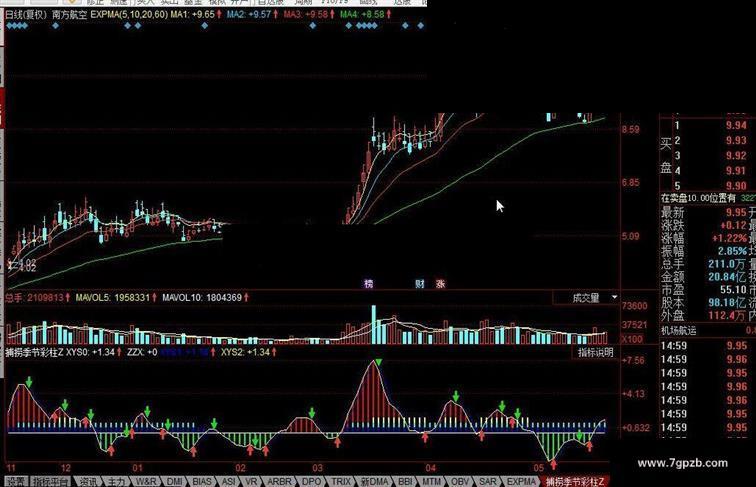Screen dimensions: 756x487
Task: Click the 总手 value 211.0万
Action: pyautogui.click(x=727, y=264)
